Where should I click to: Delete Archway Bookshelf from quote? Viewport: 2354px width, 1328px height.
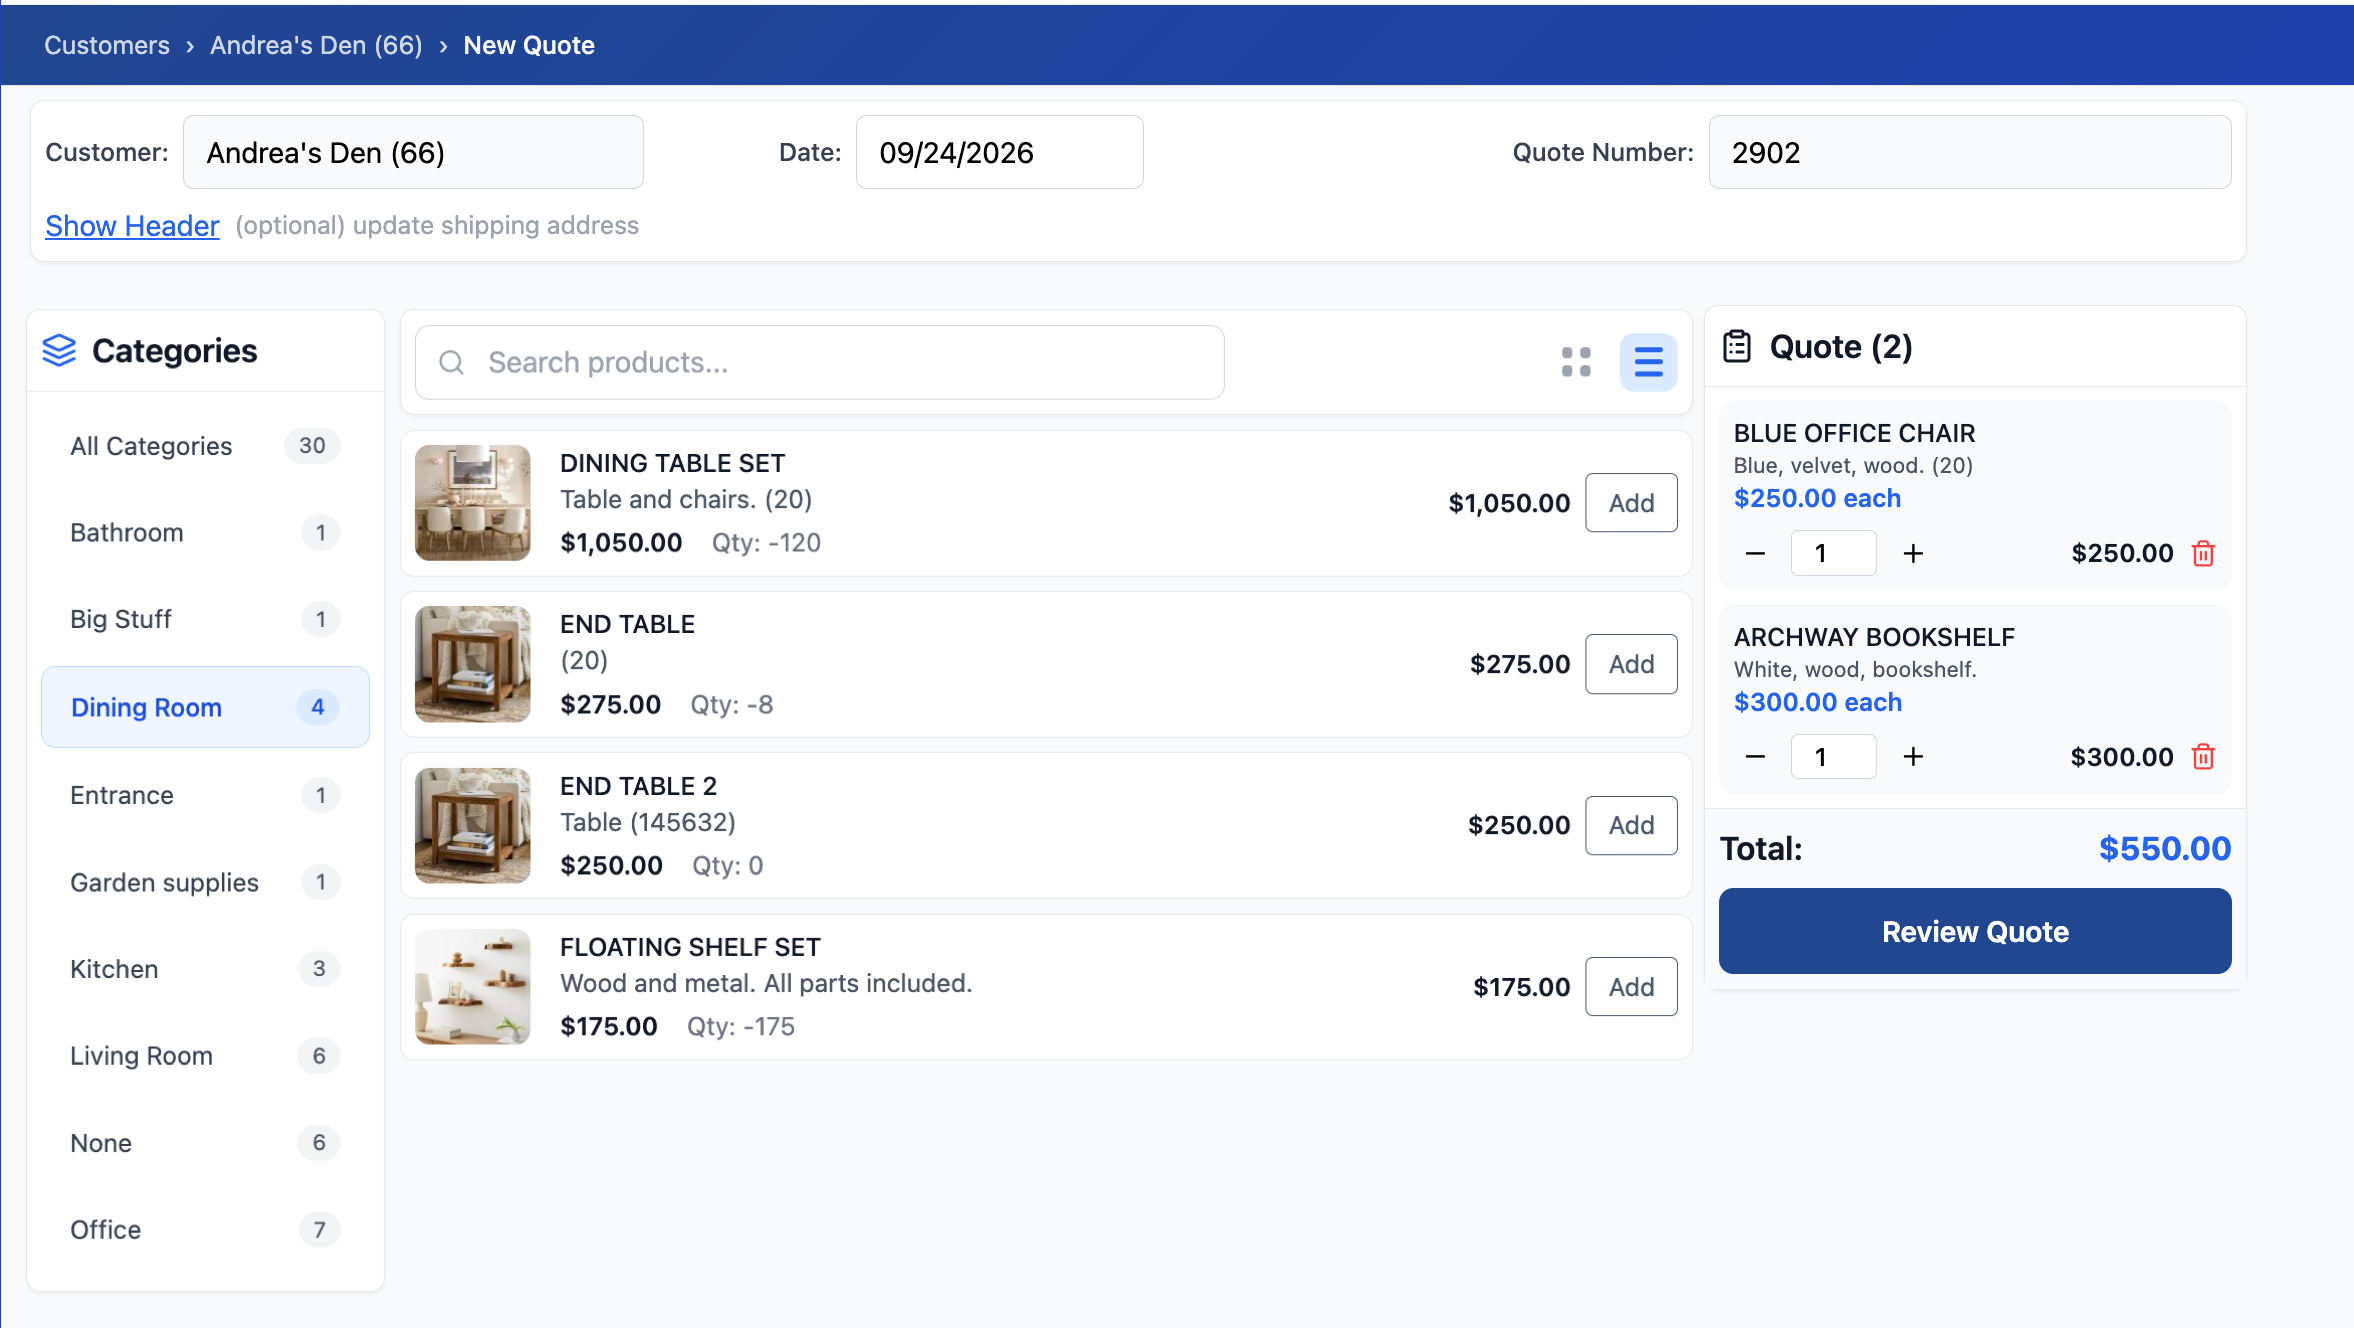coord(2203,757)
